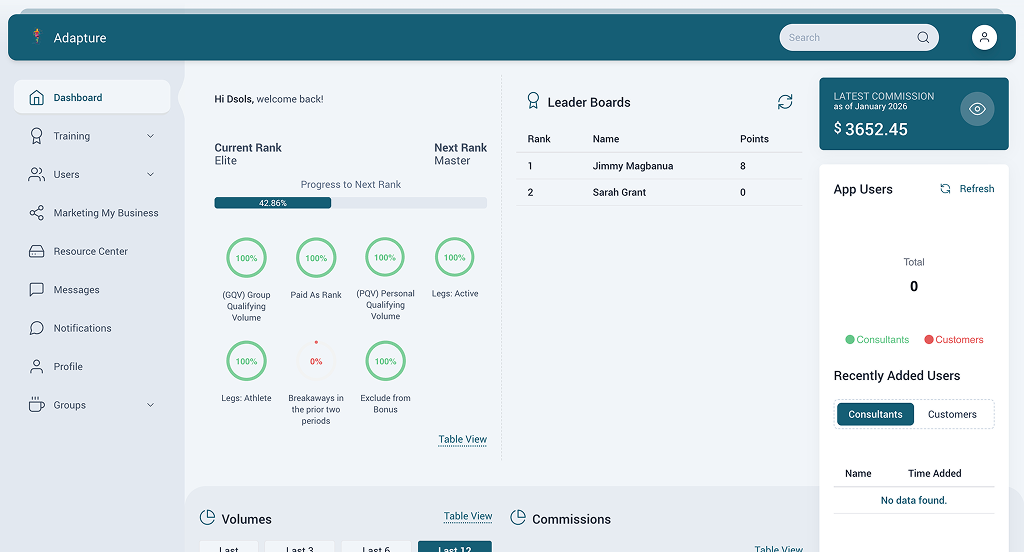Screen dimensions: 1024x552
Task: Switch recently added users to Customers
Action: tap(952, 414)
